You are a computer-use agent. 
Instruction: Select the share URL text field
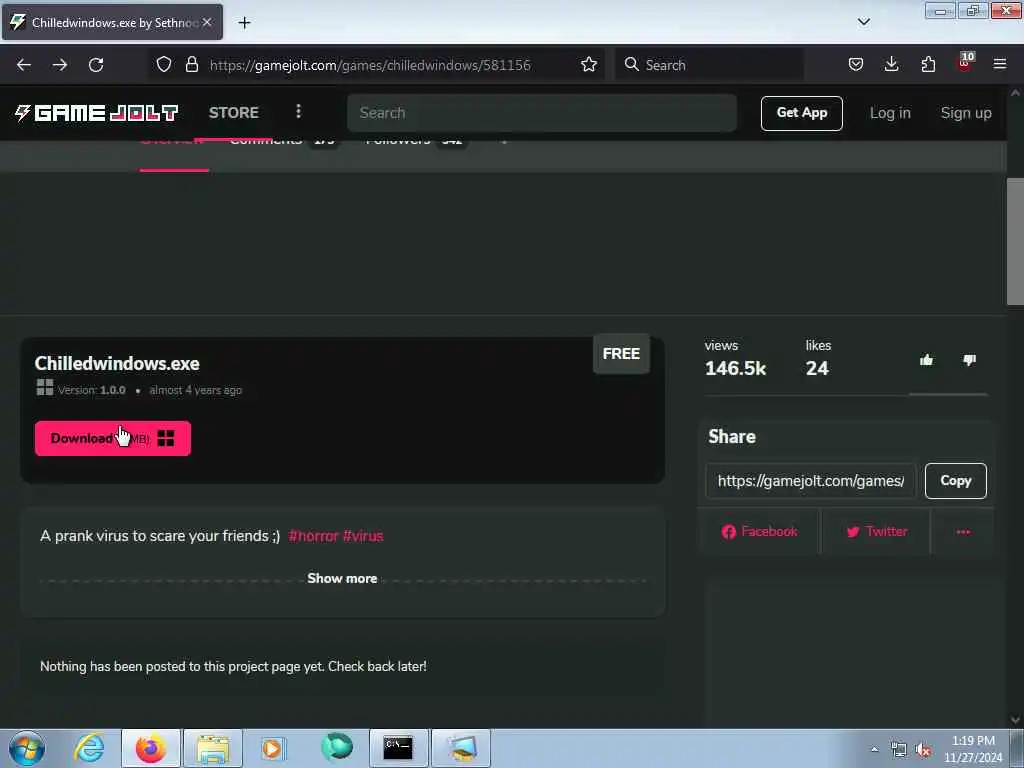(x=810, y=481)
